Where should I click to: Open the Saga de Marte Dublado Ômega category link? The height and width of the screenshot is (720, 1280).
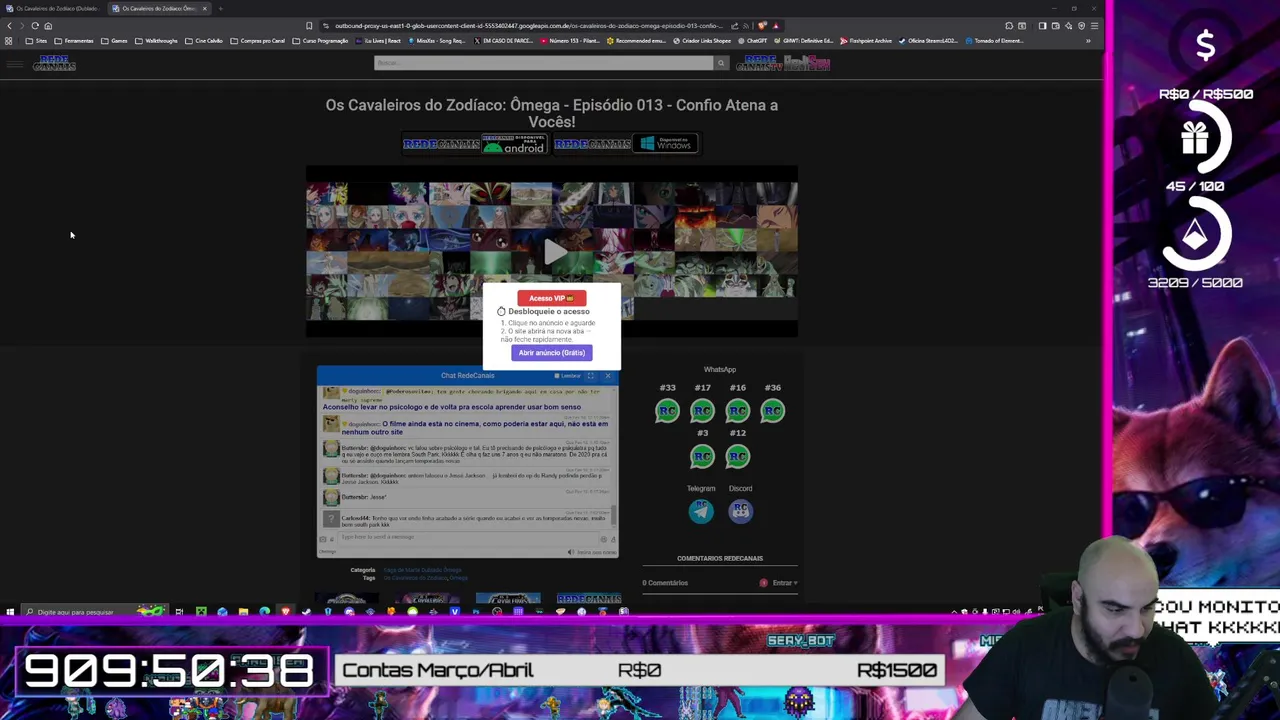tap(425, 570)
